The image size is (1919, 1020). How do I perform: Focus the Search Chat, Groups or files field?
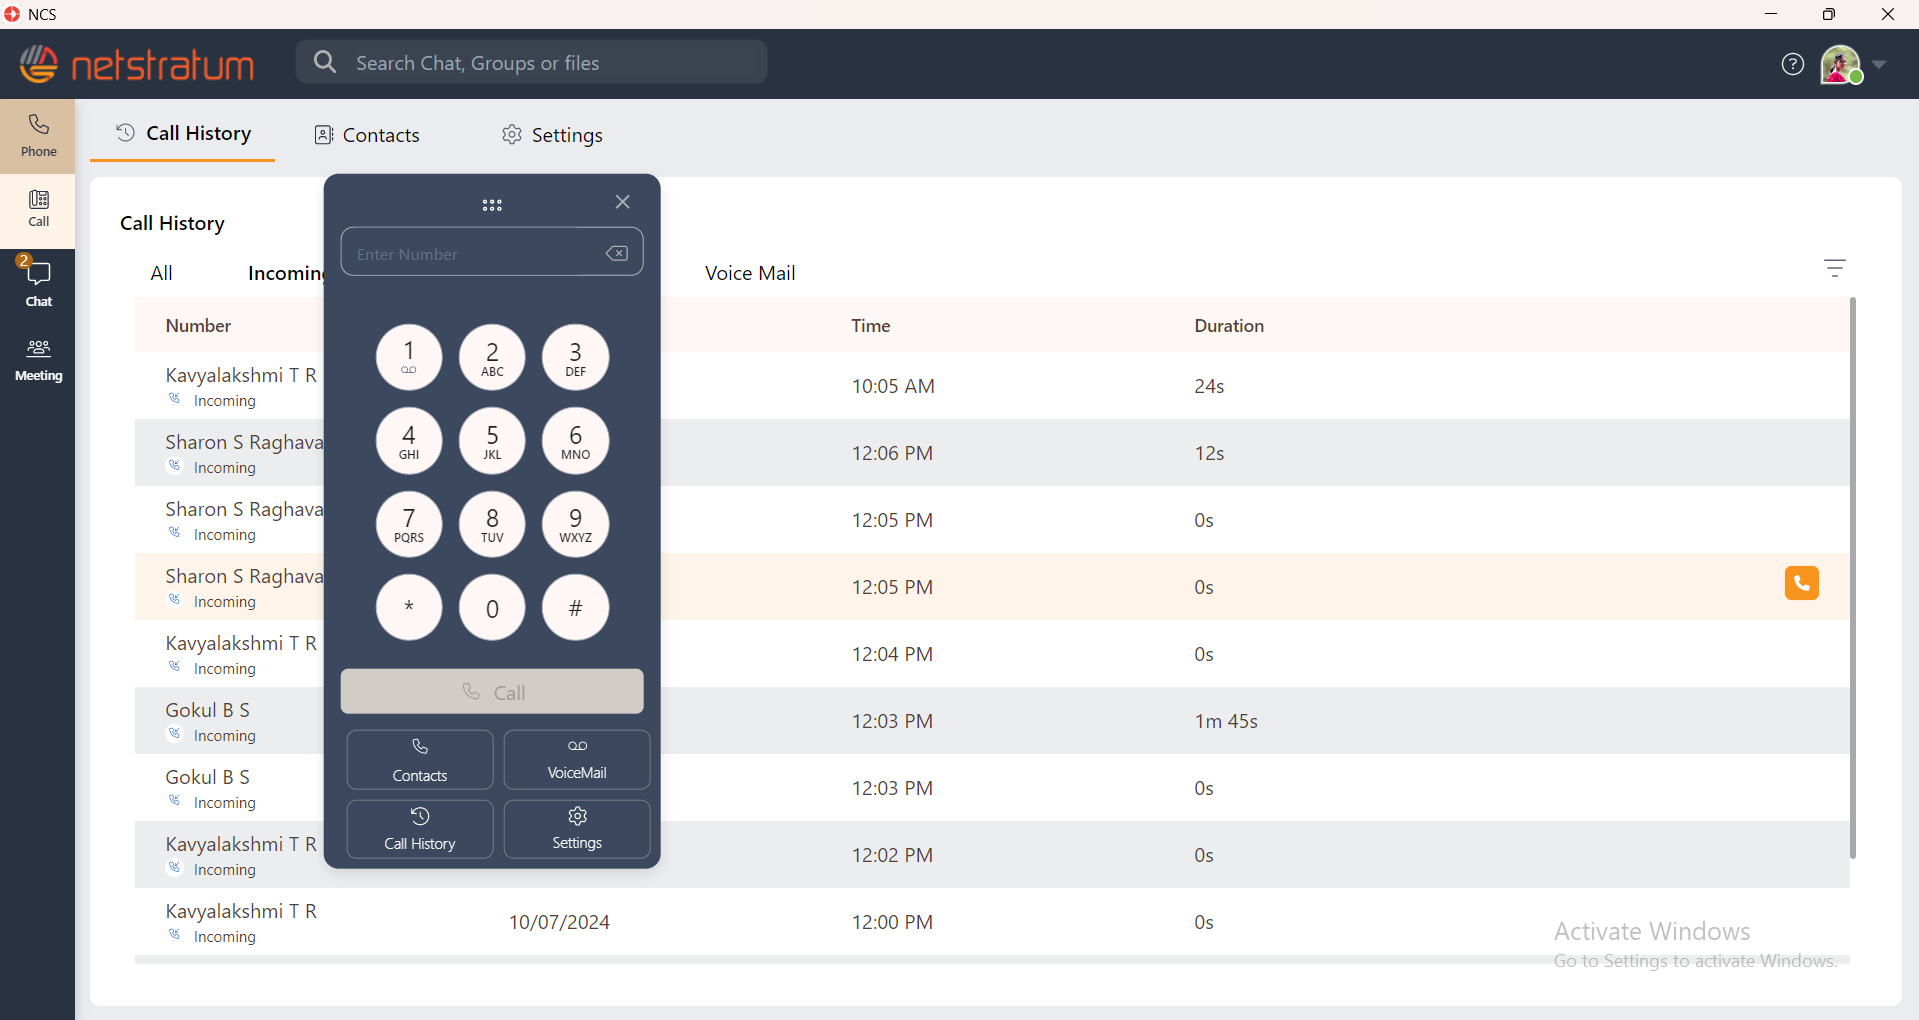532,62
